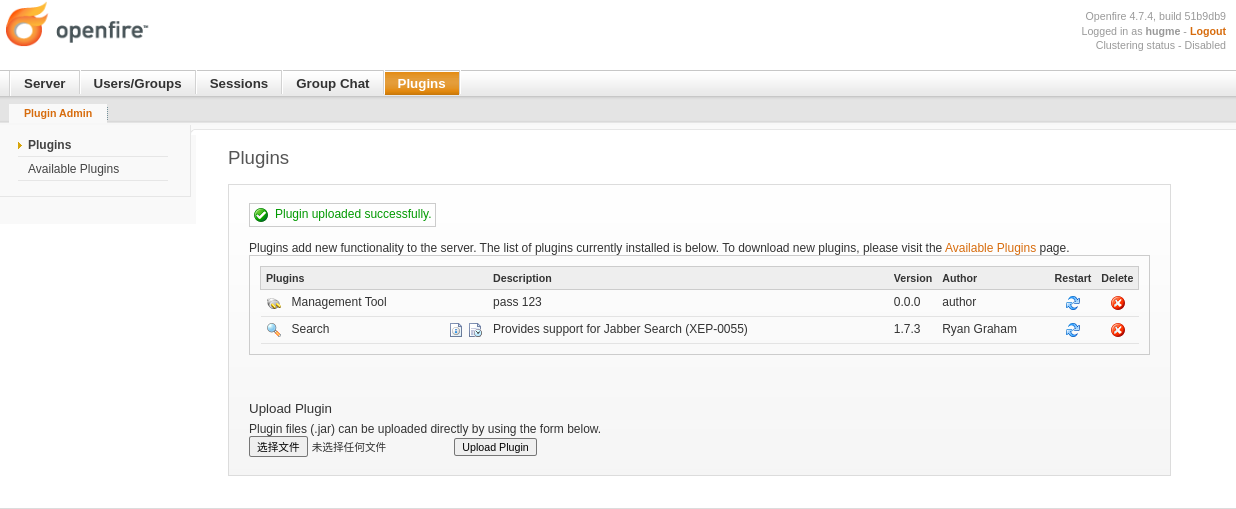Click the choose file button
1236x509 pixels.
pos(278,447)
